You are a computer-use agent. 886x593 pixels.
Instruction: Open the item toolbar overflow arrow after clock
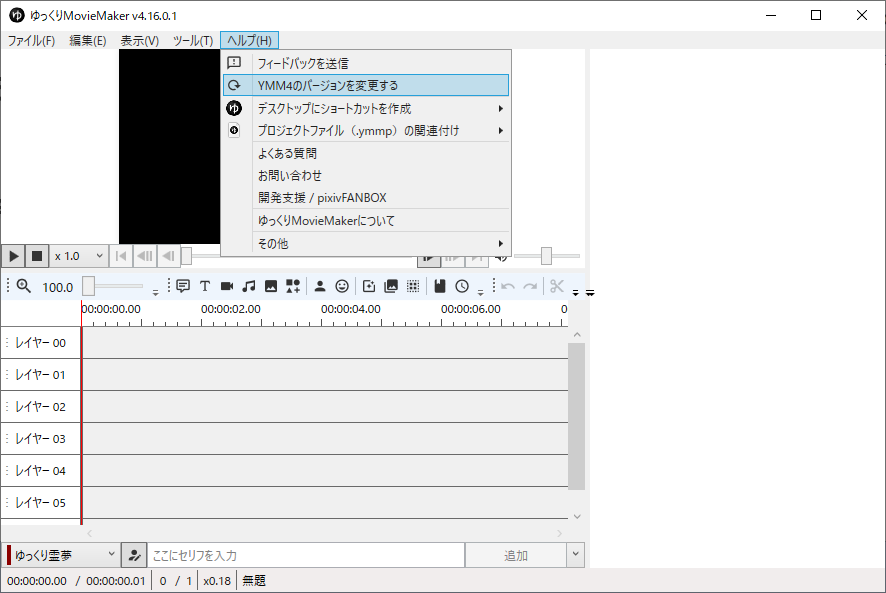[x=480, y=292]
